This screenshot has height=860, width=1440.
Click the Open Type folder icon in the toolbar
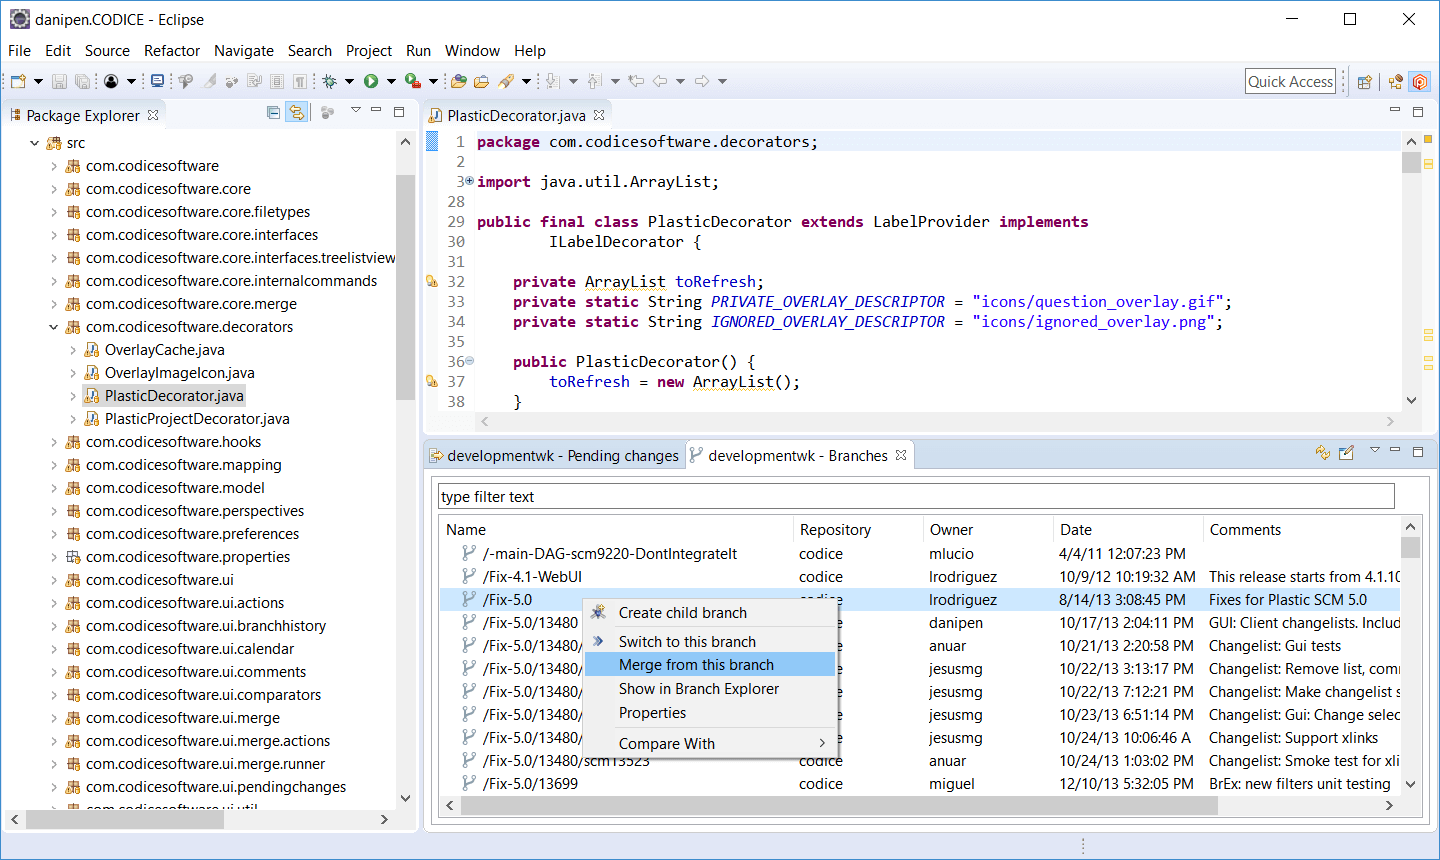pyautogui.click(x=459, y=81)
